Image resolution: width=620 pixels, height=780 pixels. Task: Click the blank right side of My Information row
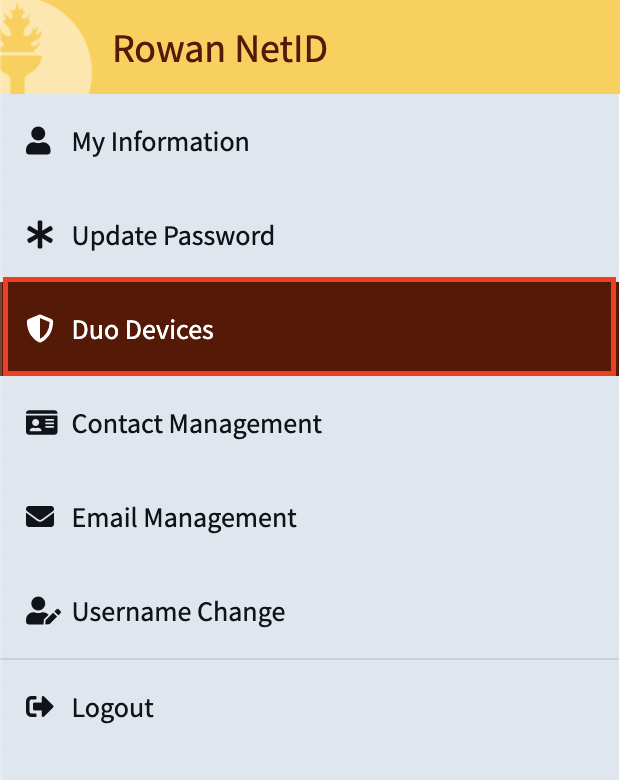click(450, 142)
